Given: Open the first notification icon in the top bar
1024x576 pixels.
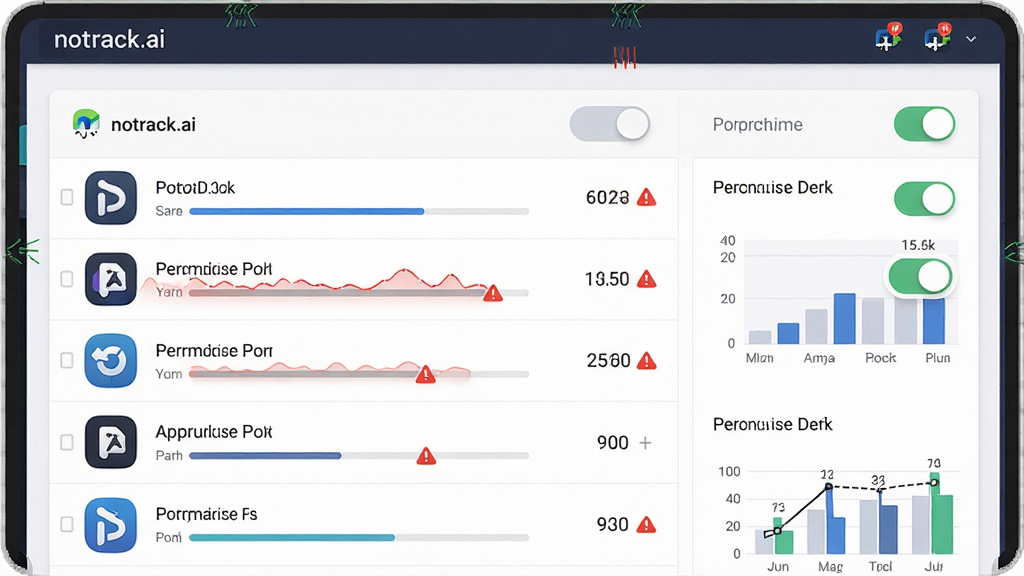Looking at the screenshot, I should coord(888,38).
